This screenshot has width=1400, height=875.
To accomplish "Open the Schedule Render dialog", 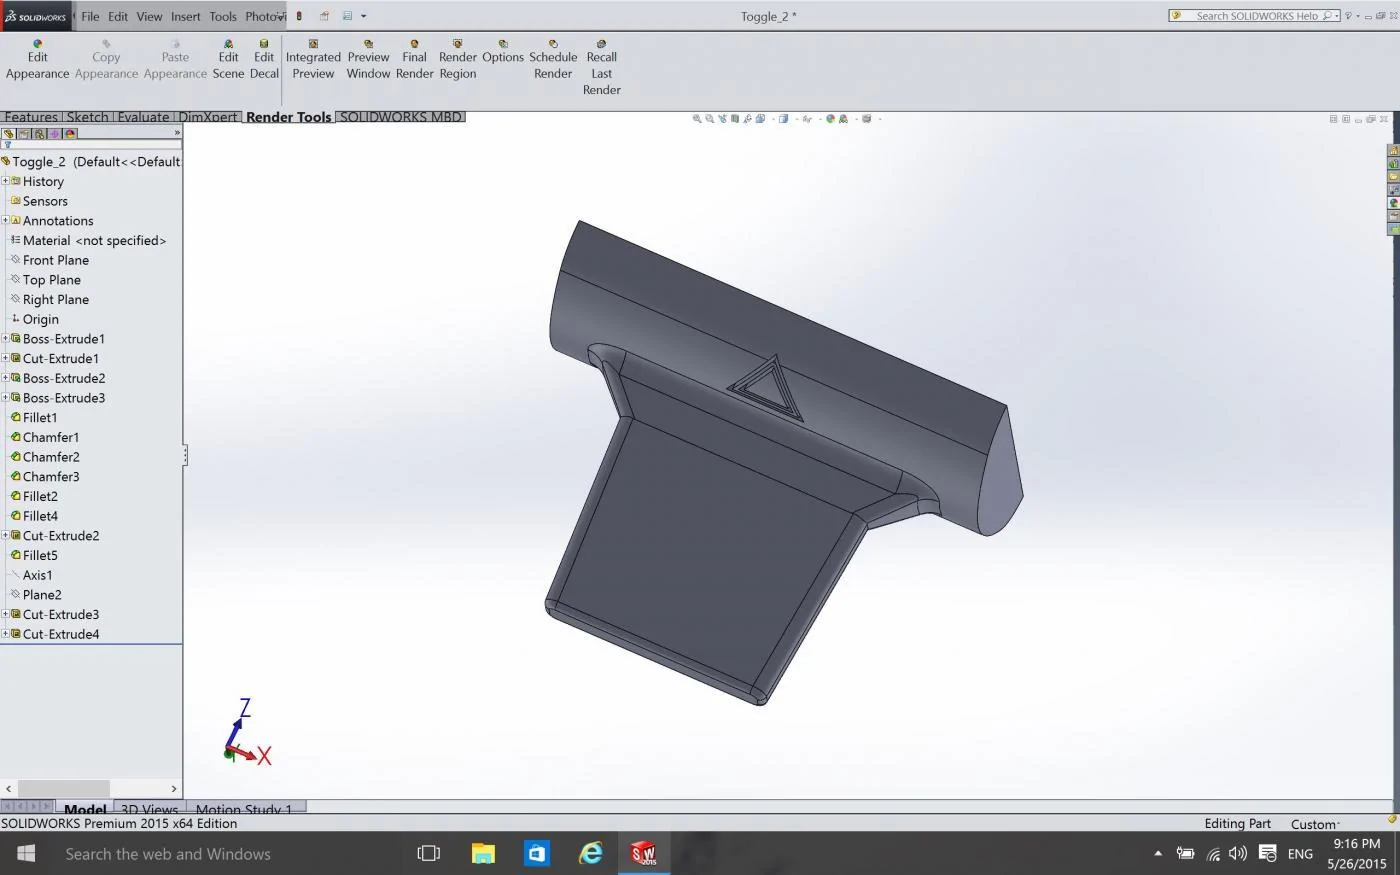I will tap(553, 59).
